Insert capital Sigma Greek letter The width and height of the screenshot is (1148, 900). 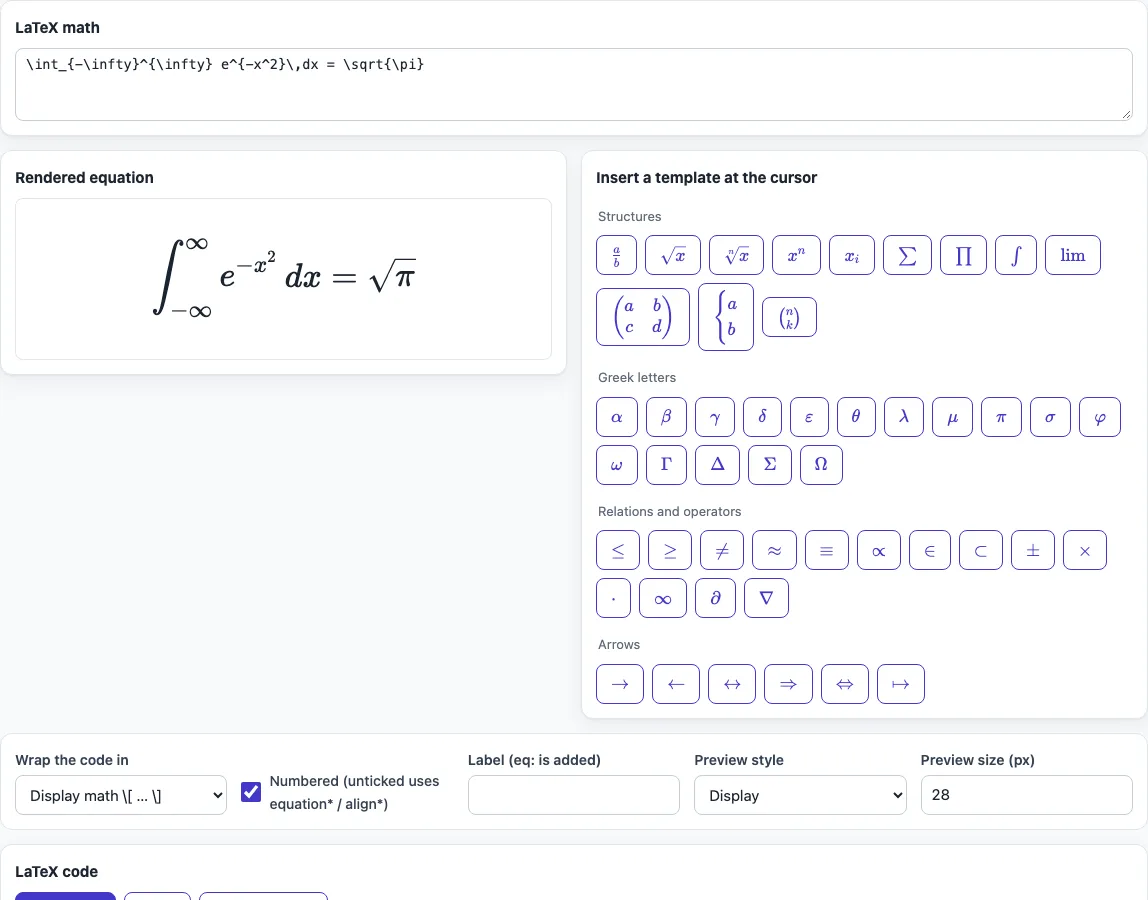769,465
